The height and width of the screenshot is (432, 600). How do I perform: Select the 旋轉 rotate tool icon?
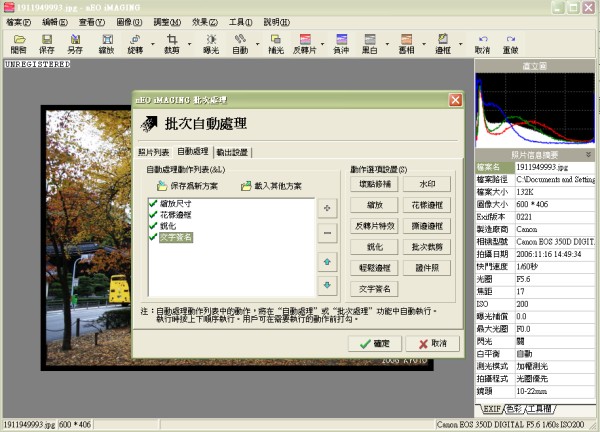(x=135, y=44)
